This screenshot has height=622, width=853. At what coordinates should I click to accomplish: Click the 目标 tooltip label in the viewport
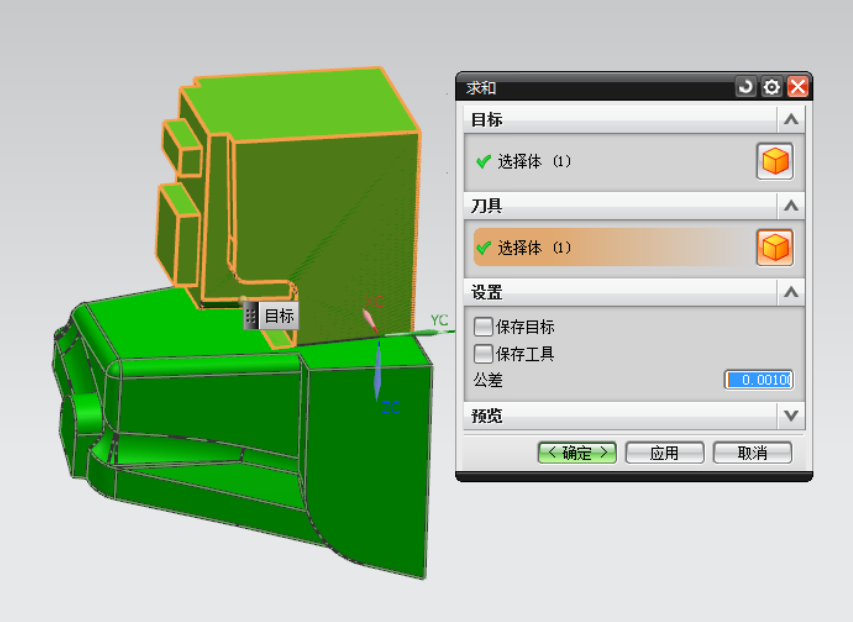click(279, 316)
